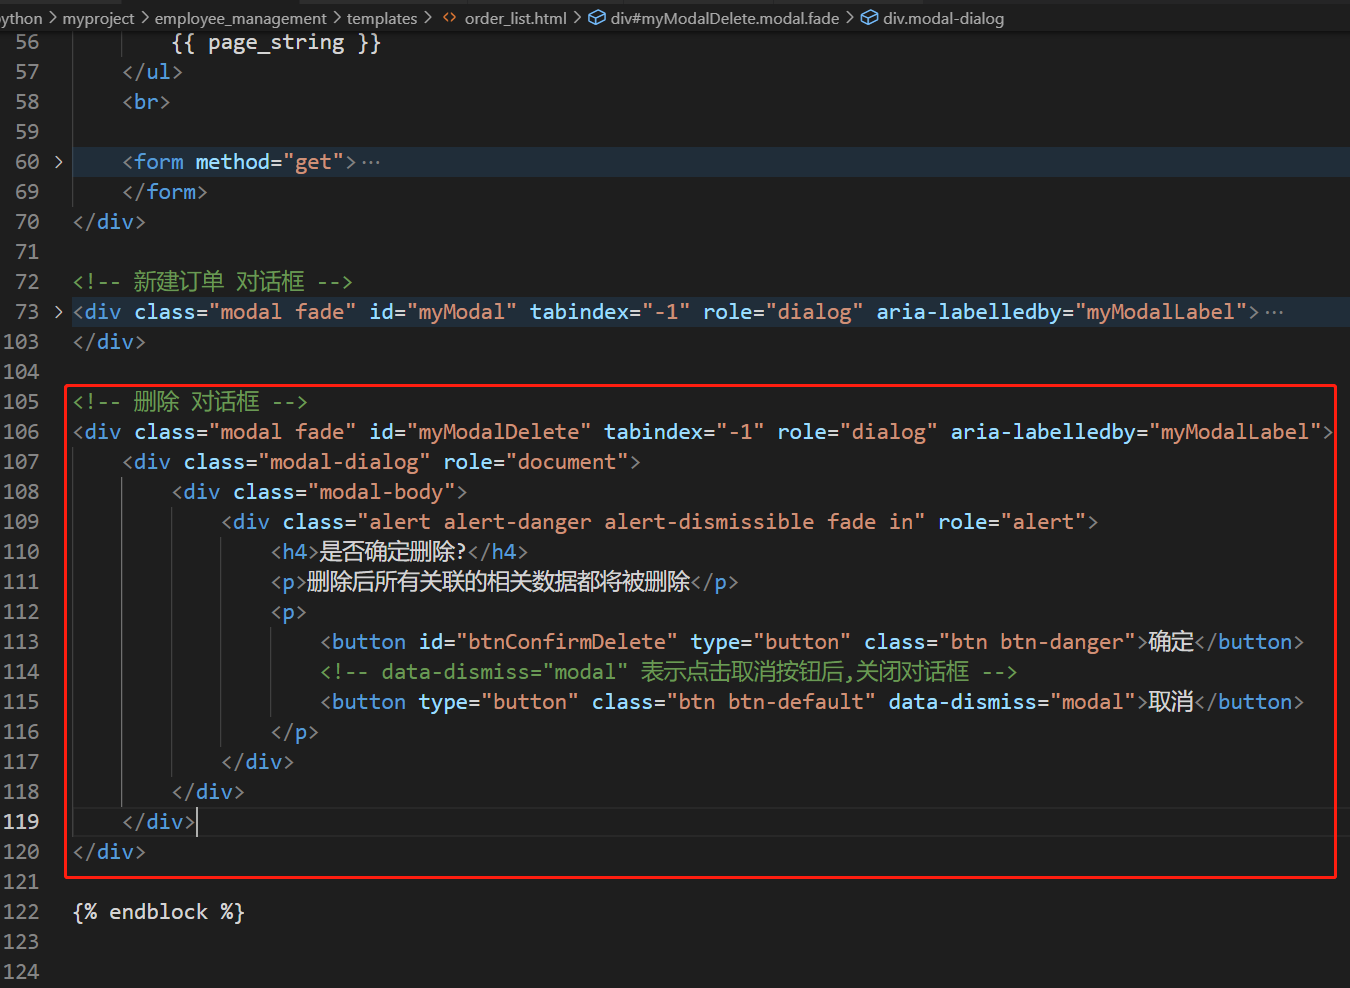Click the symbol cube icon before div#myModalDelete
The width and height of the screenshot is (1350, 988).
coord(596,18)
